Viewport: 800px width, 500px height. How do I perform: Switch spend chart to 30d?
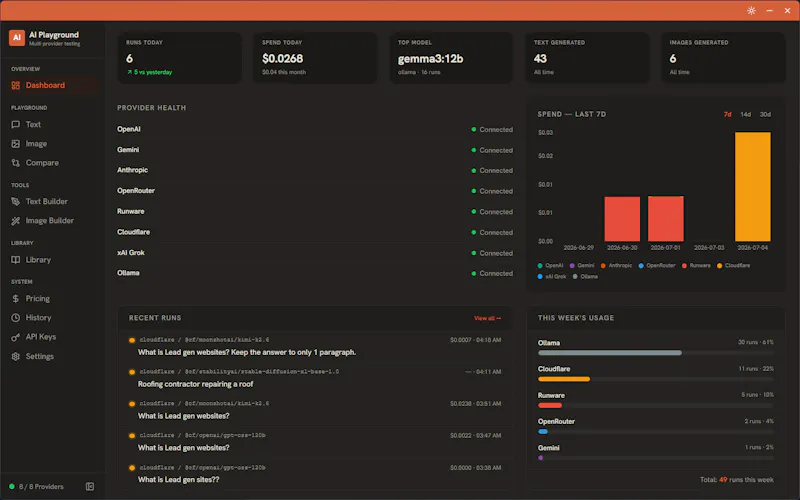(765, 114)
